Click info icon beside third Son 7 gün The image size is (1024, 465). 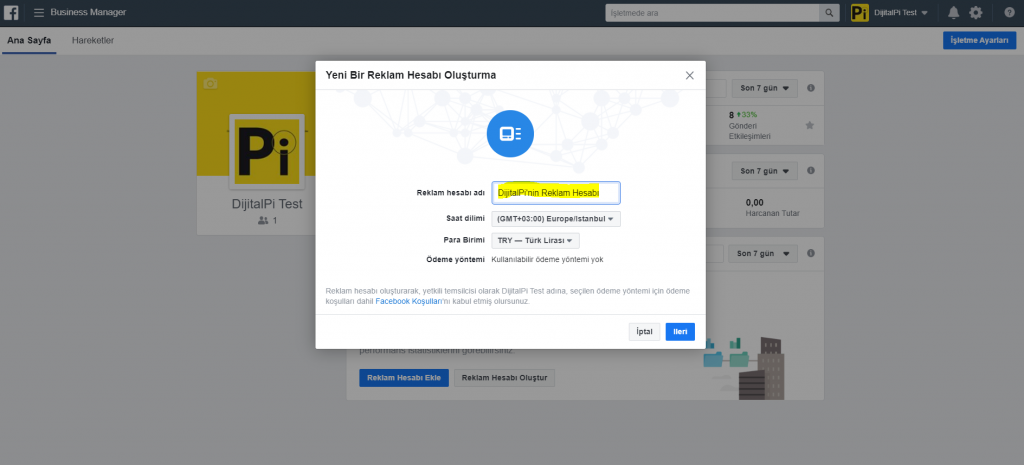[x=810, y=253]
